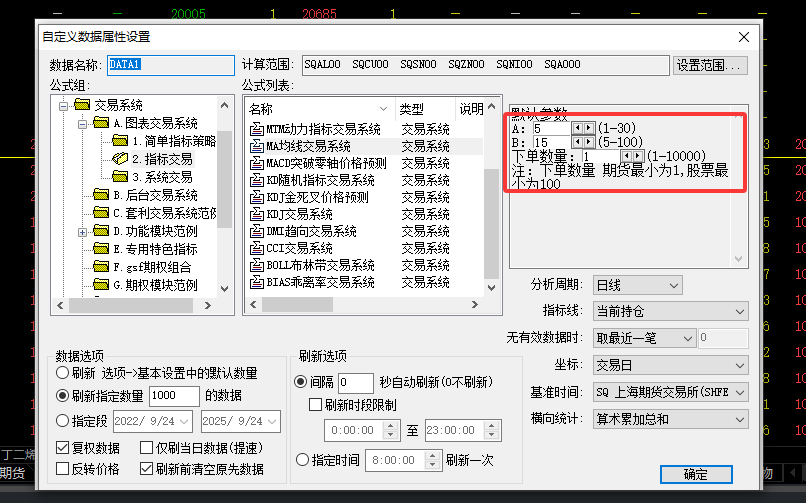
Task: Open the end date 2025/9/24 picker
Action: coord(272,421)
